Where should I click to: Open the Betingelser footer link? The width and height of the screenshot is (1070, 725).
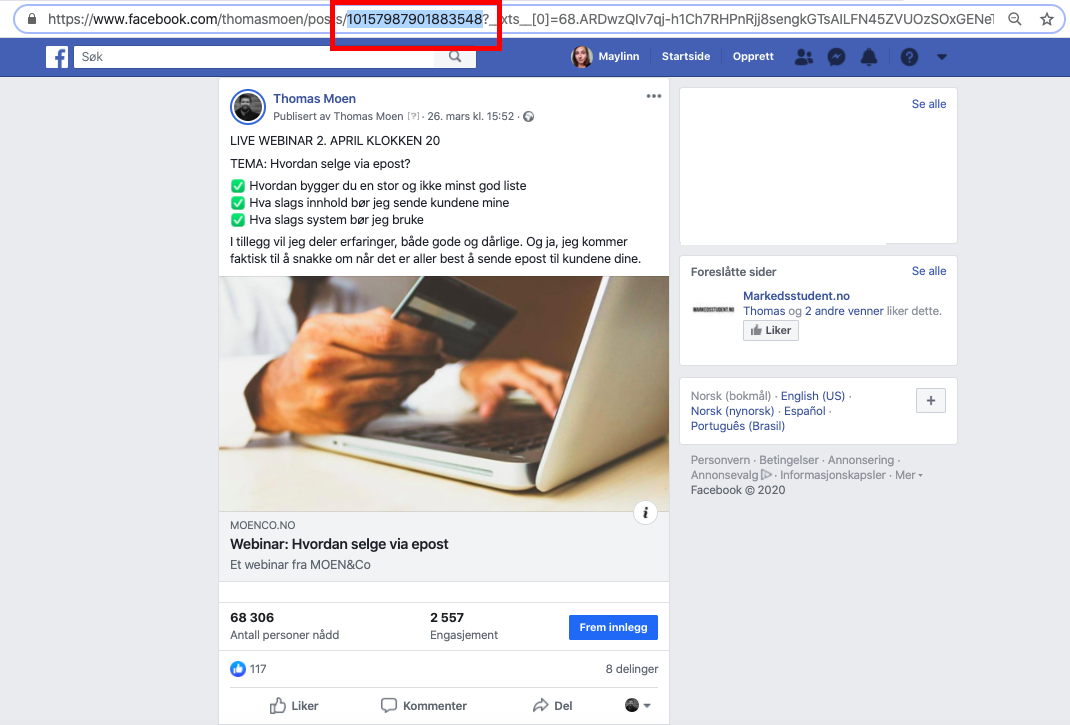[789, 460]
